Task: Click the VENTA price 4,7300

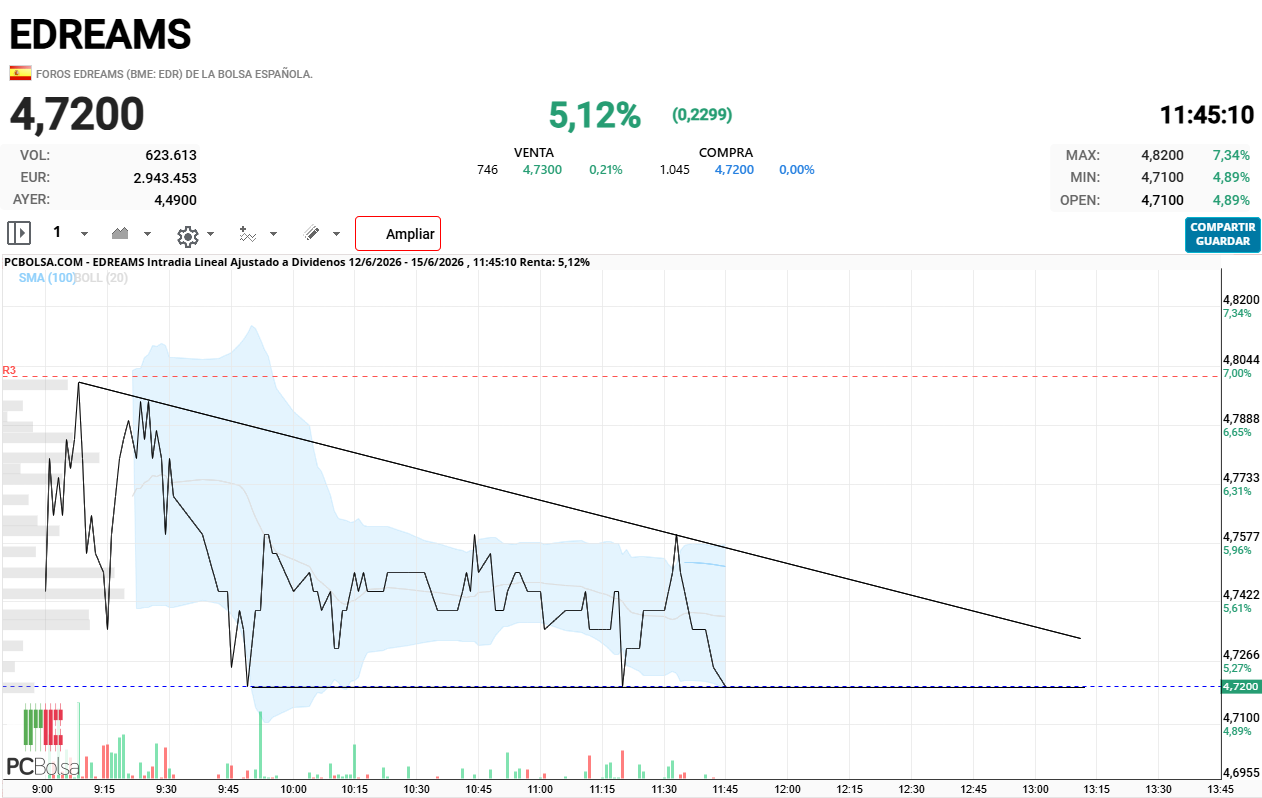Action: point(542,170)
